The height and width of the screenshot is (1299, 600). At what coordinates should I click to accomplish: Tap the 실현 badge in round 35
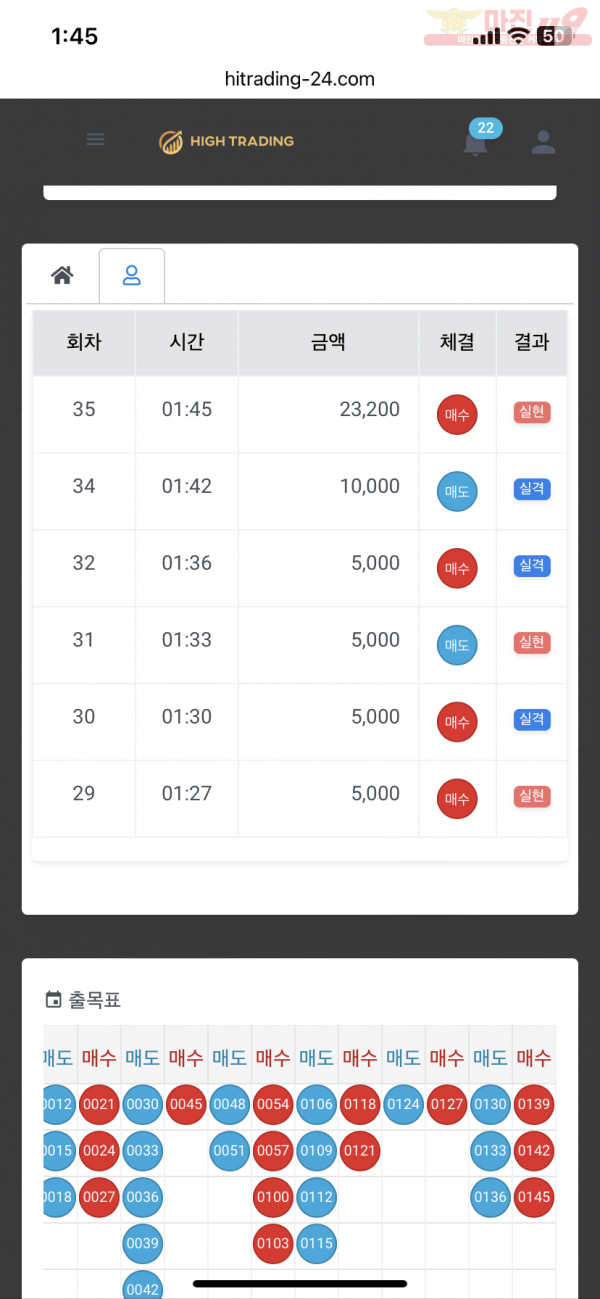pyautogui.click(x=532, y=412)
